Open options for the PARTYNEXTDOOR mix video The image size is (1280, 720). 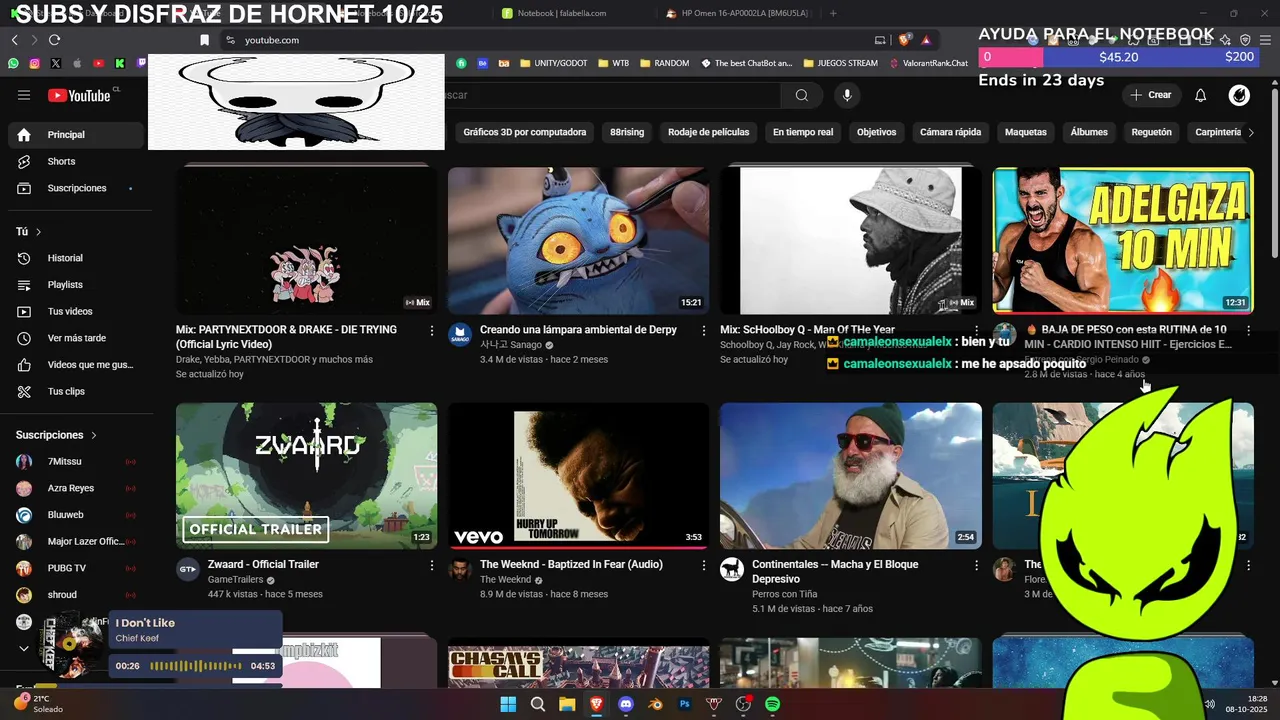(x=432, y=330)
